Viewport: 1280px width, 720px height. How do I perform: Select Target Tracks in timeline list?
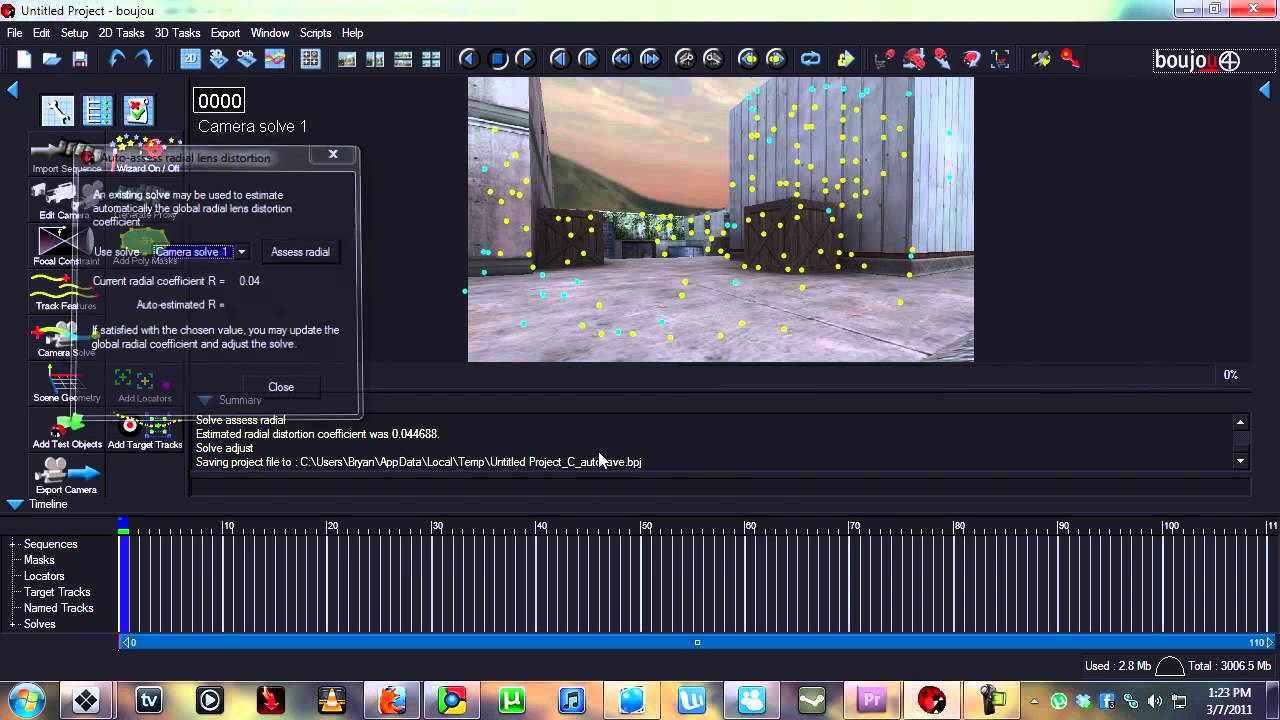pyautogui.click(x=57, y=592)
